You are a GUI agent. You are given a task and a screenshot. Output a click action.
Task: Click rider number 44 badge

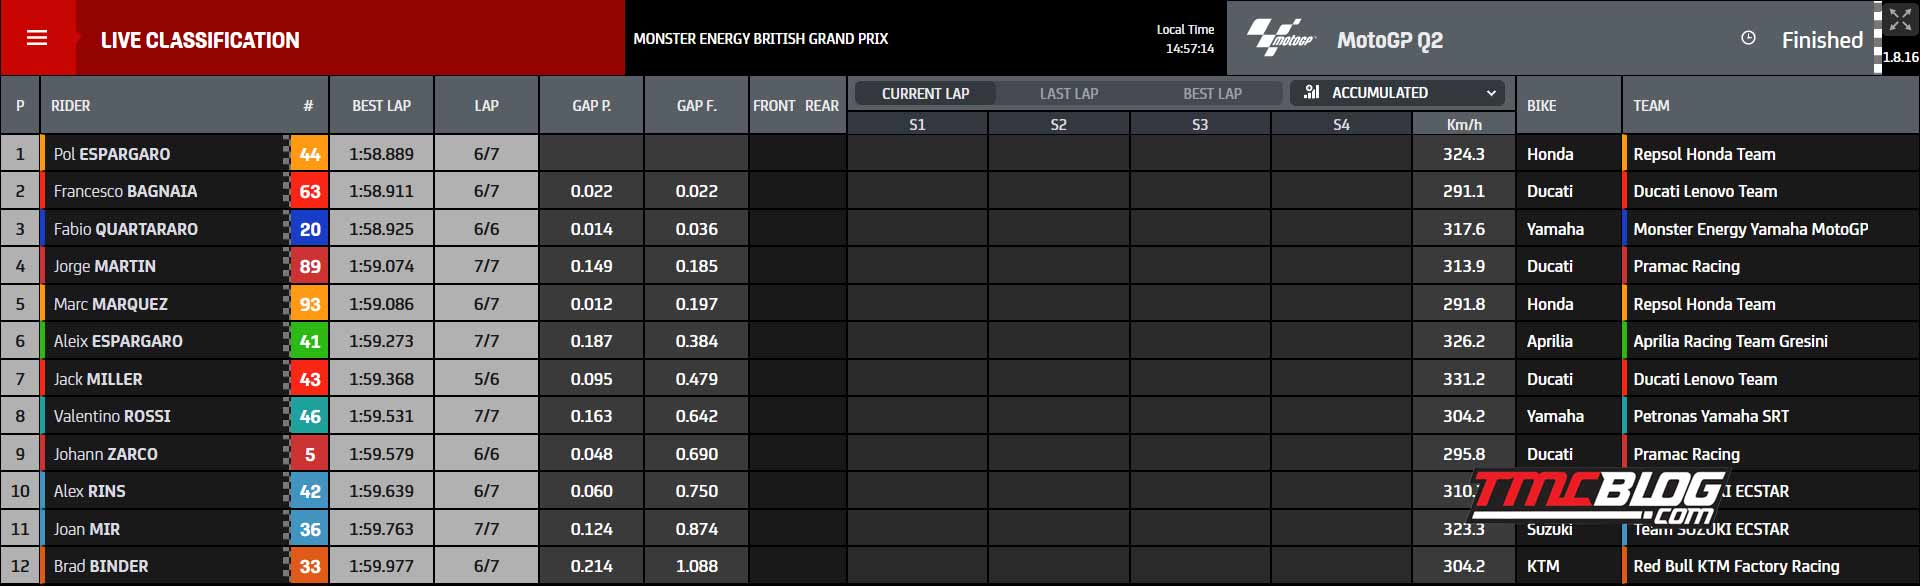(310, 154)
